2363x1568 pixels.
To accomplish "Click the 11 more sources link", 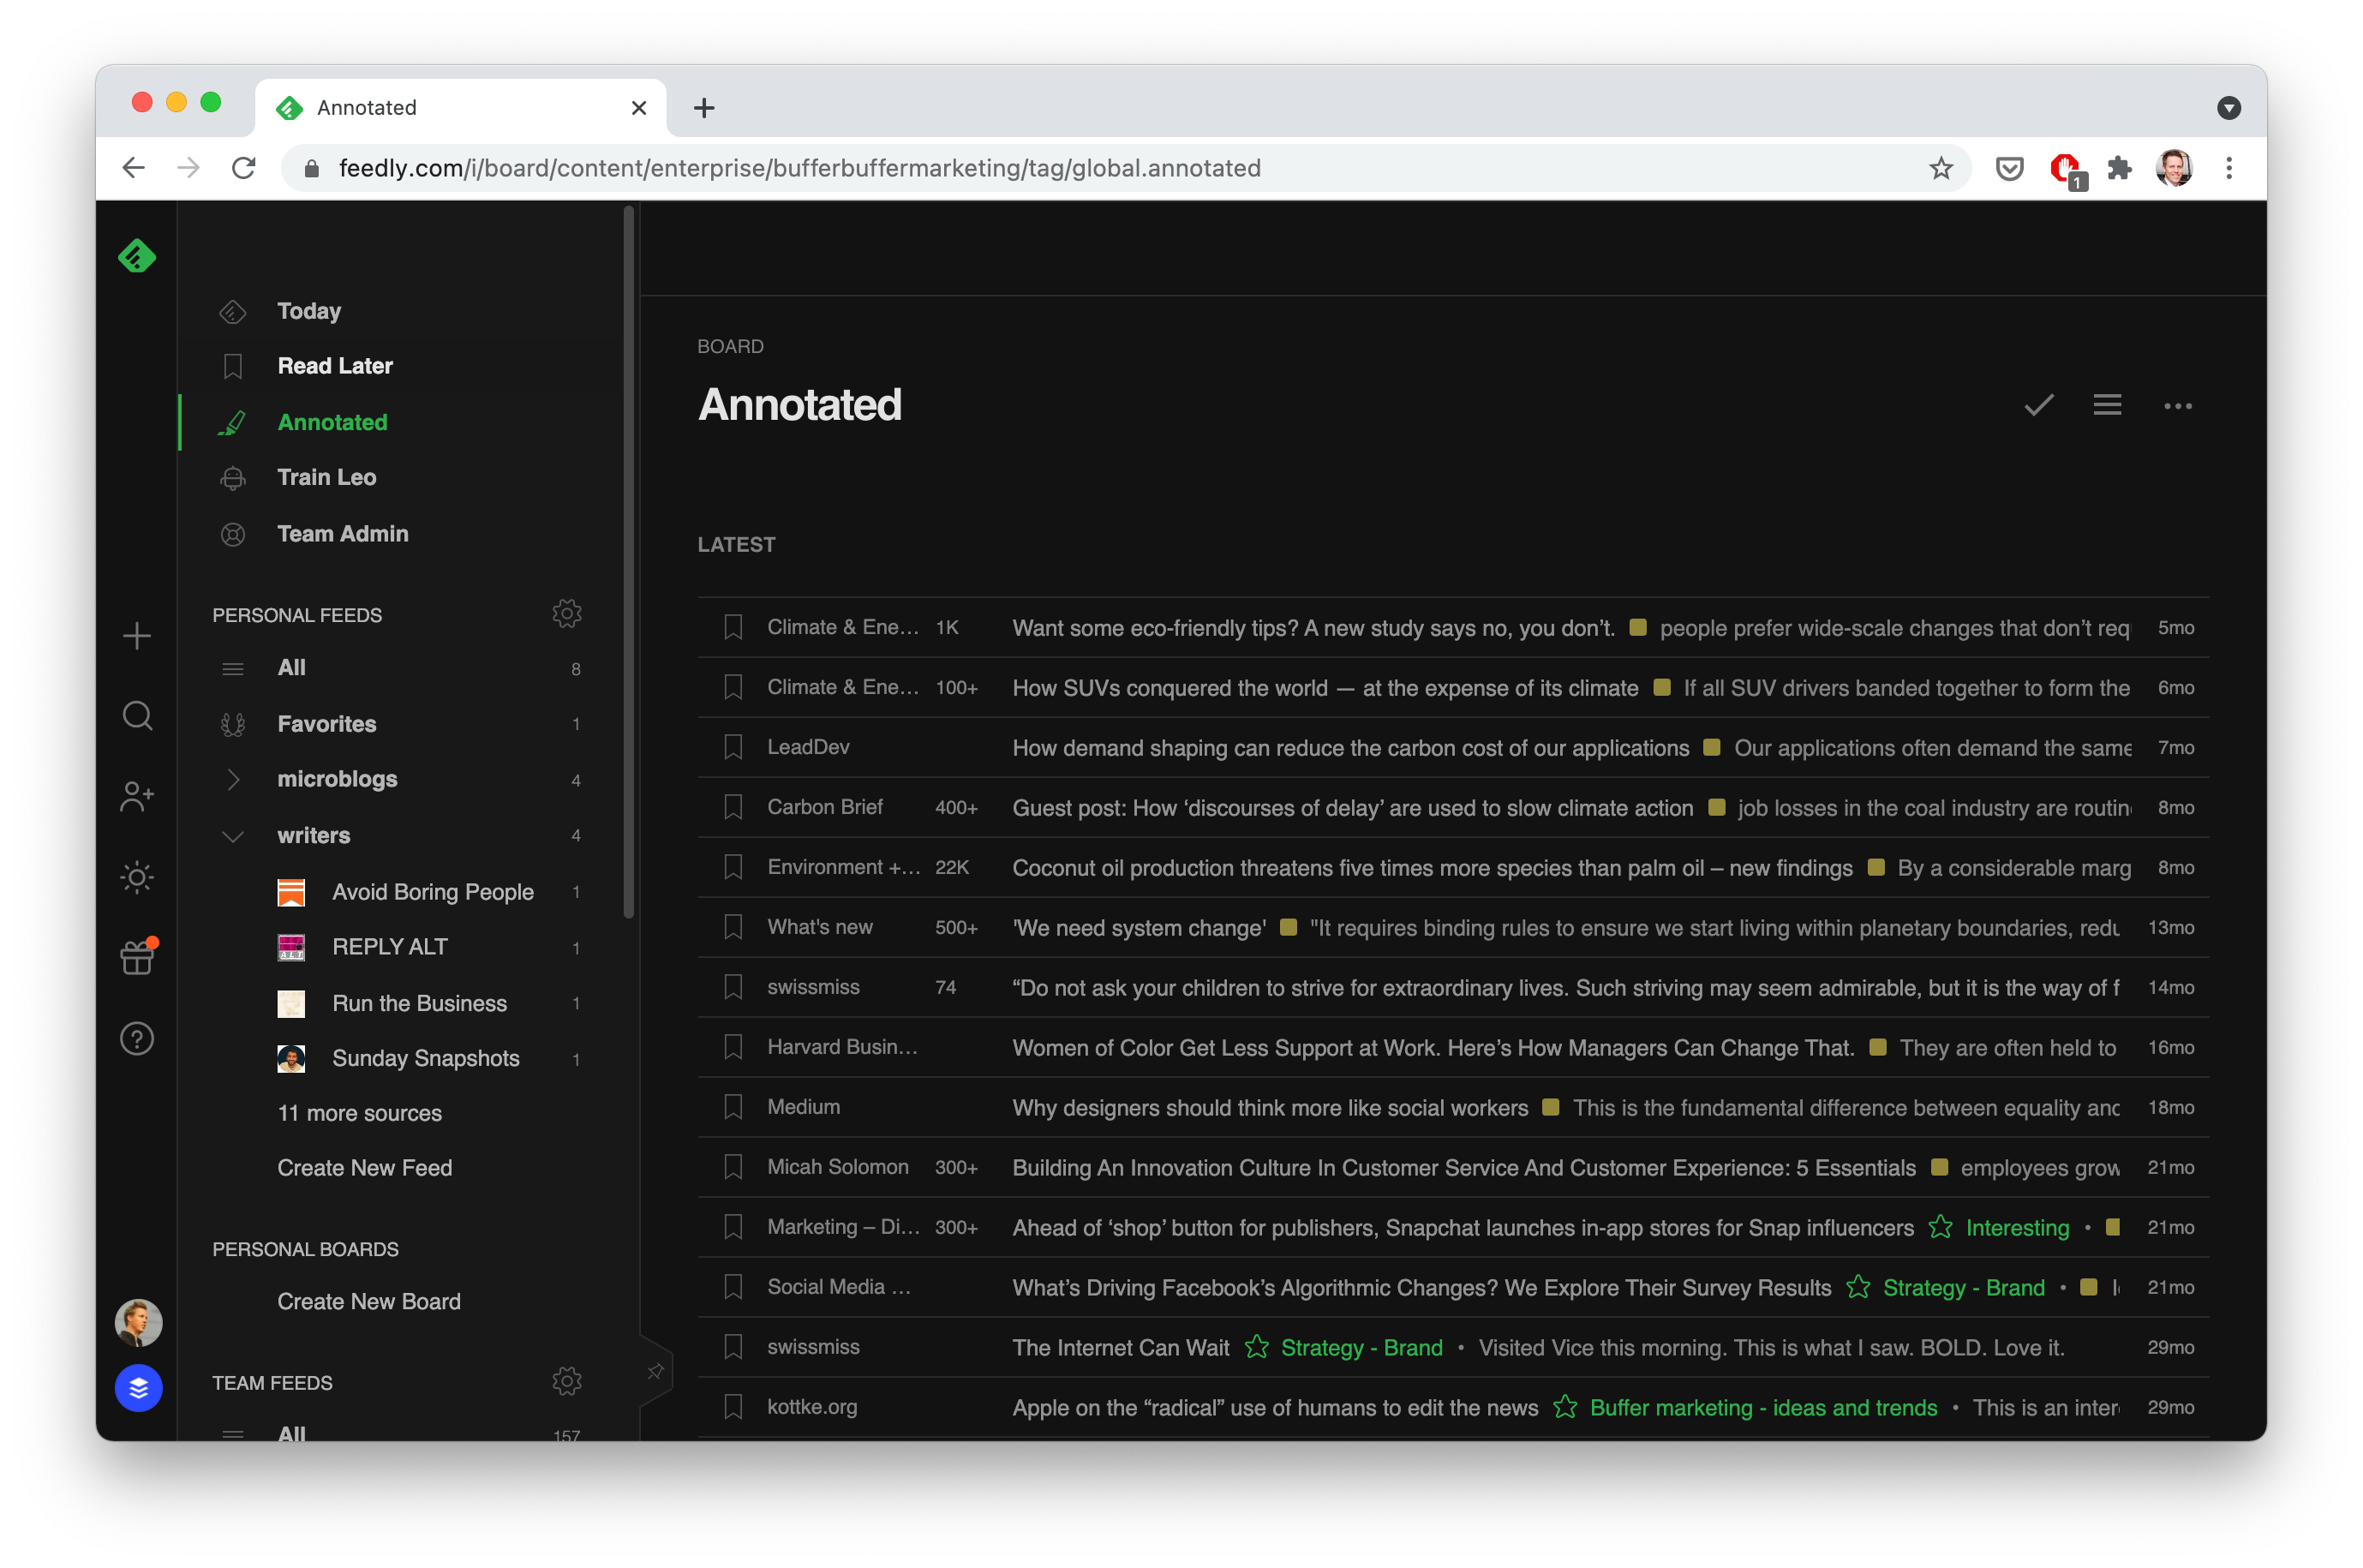I will 359,1113.
